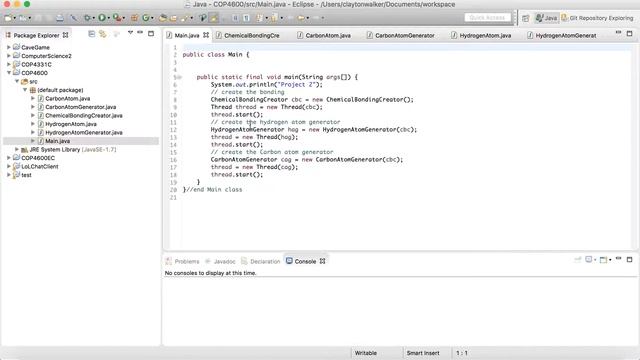Collapse the COP4600 project

tap(9, 73)
